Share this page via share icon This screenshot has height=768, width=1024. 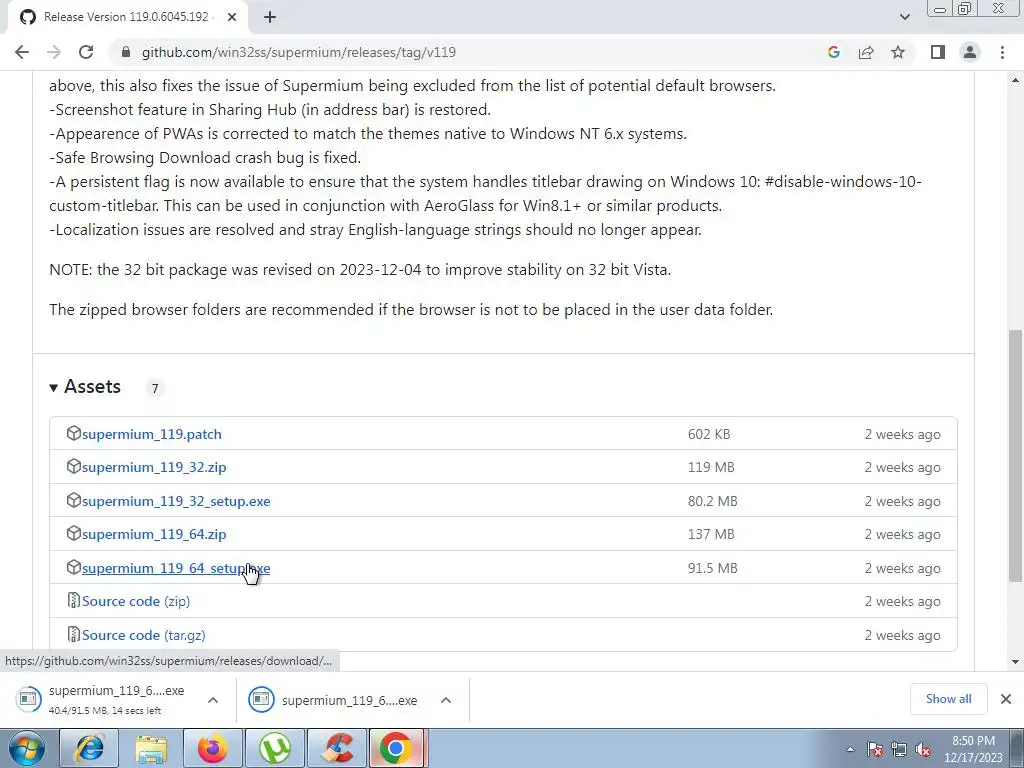[x=866, y=52]
